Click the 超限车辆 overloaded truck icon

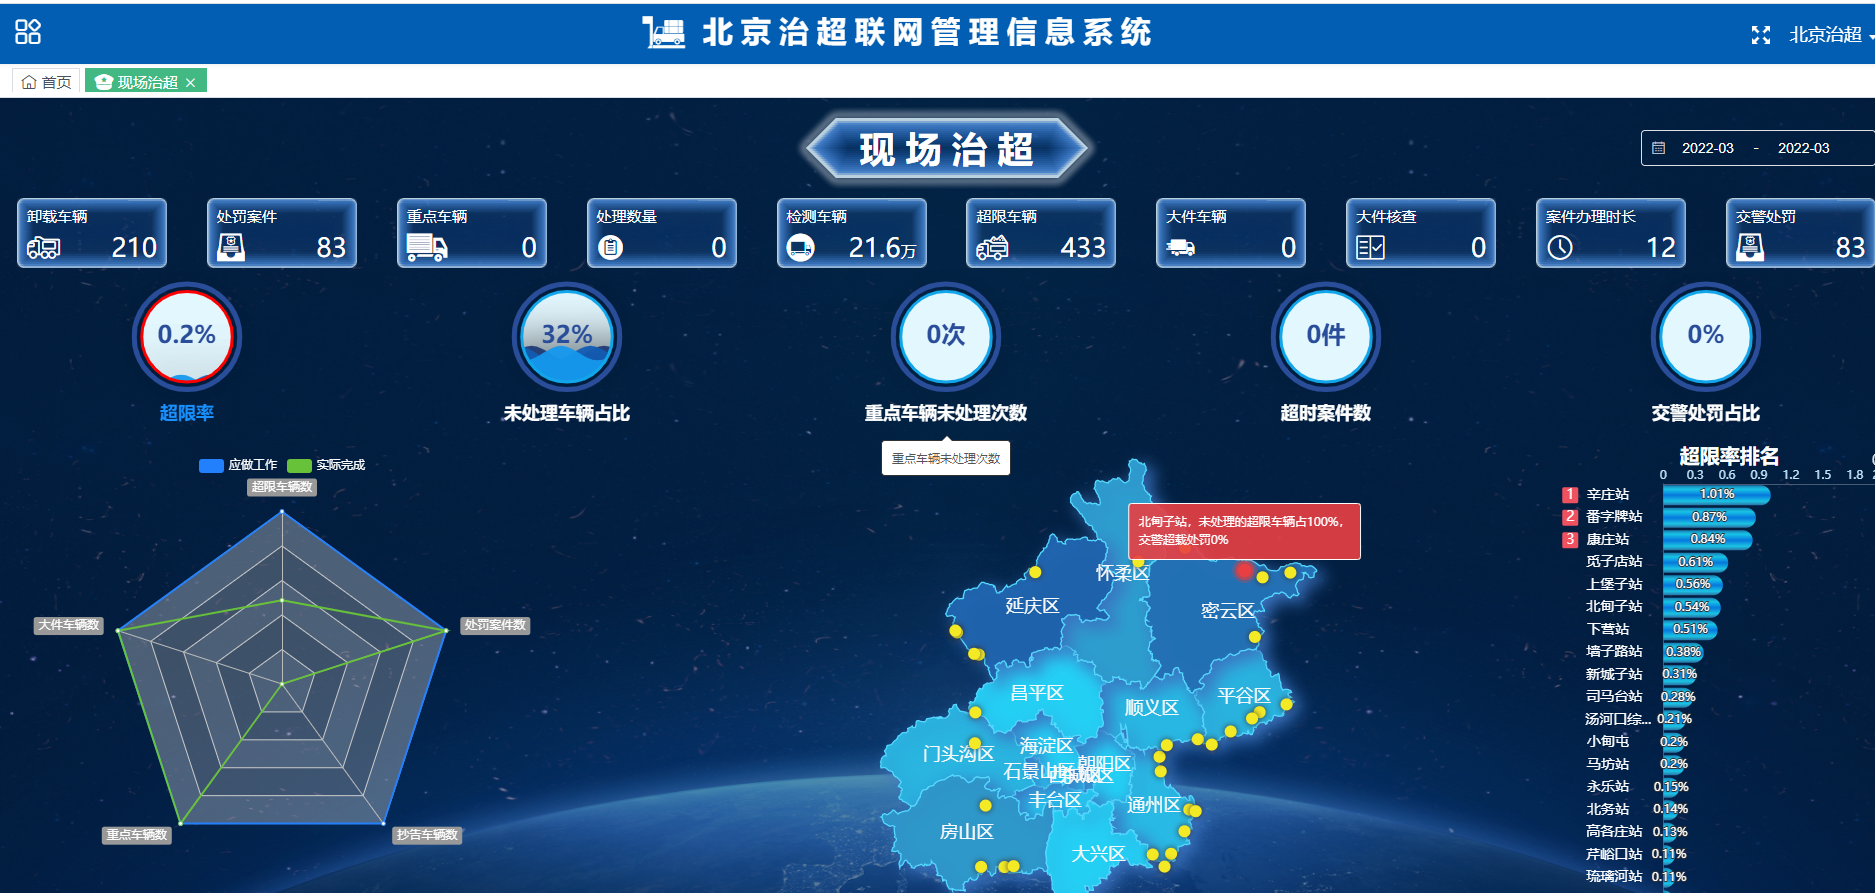point(992,247)
